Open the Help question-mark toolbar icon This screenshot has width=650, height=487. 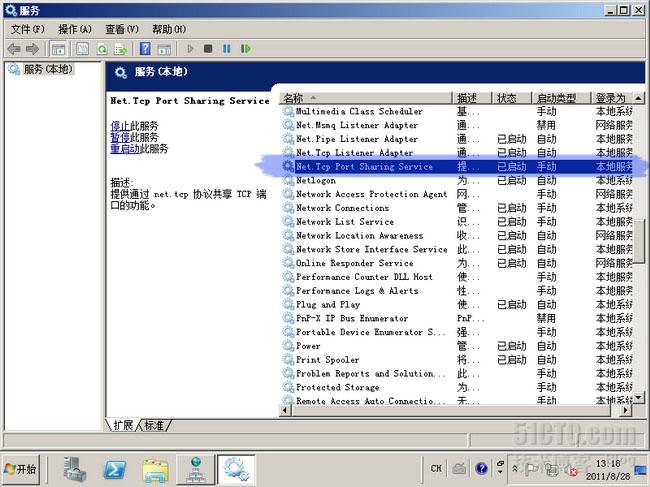[x=145, y=49]
